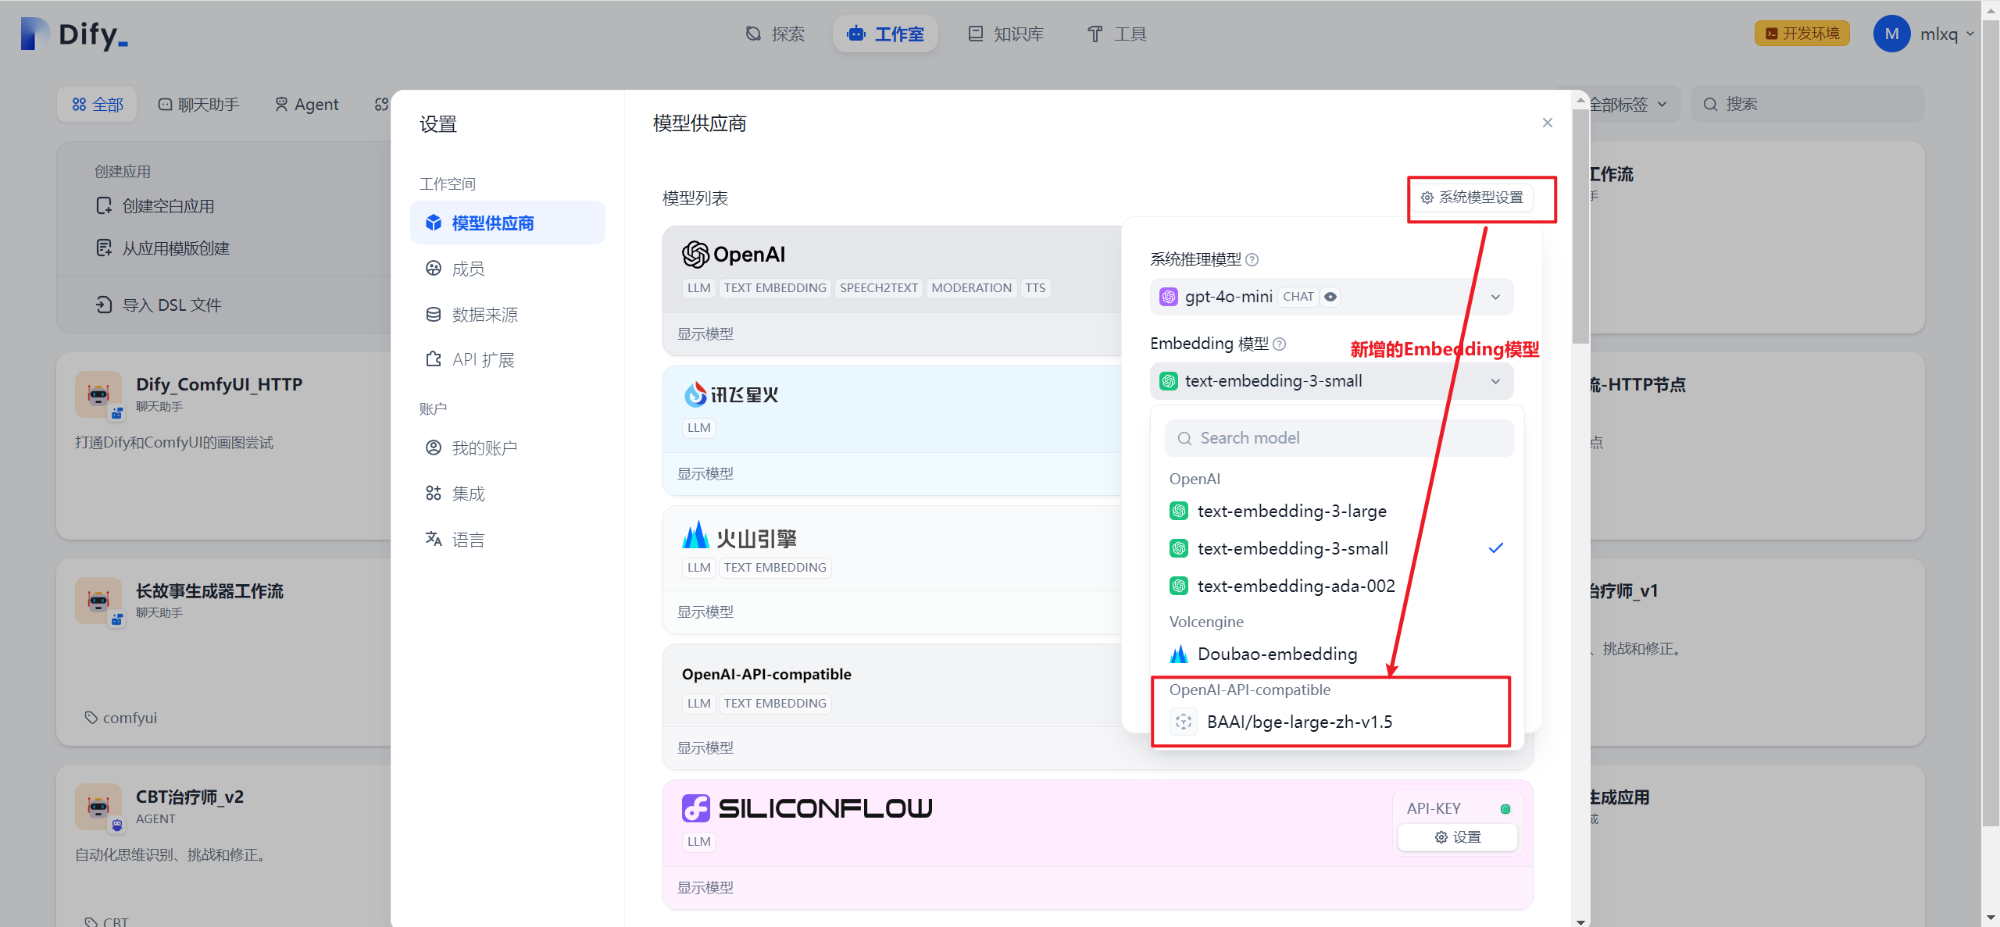Open the 系统推理模型 dropdown
Viewport: 2000px width, 927px height.
point(1331,296)
